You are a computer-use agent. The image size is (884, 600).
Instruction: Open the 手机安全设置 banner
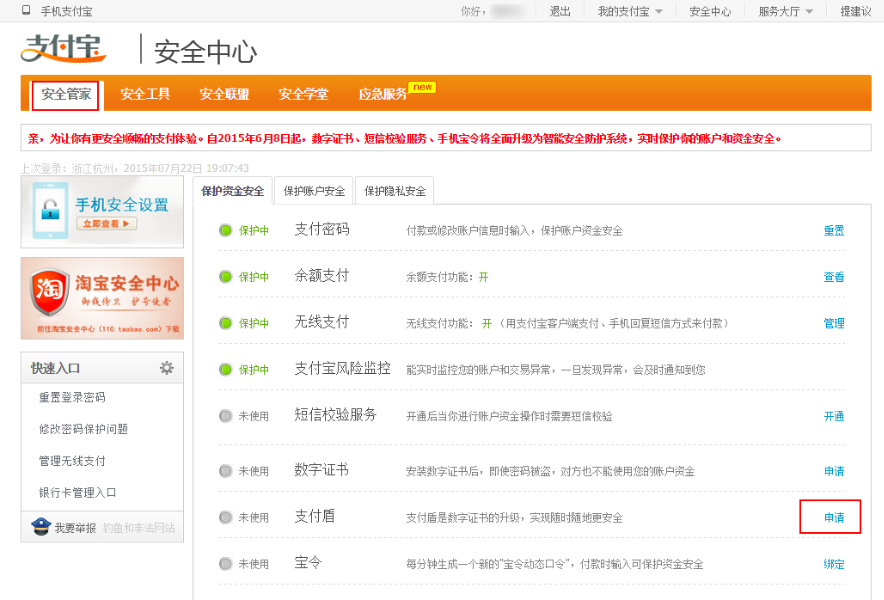pos(102,211)
